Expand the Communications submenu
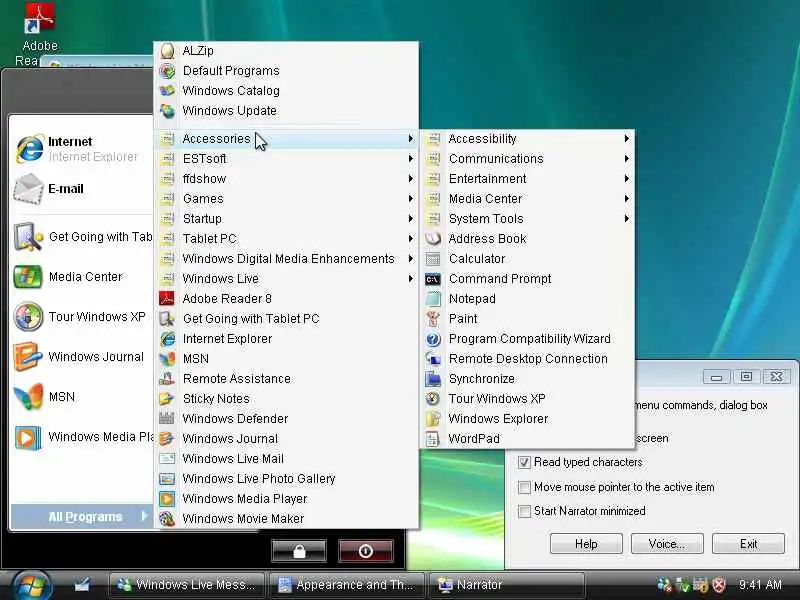 527,159
